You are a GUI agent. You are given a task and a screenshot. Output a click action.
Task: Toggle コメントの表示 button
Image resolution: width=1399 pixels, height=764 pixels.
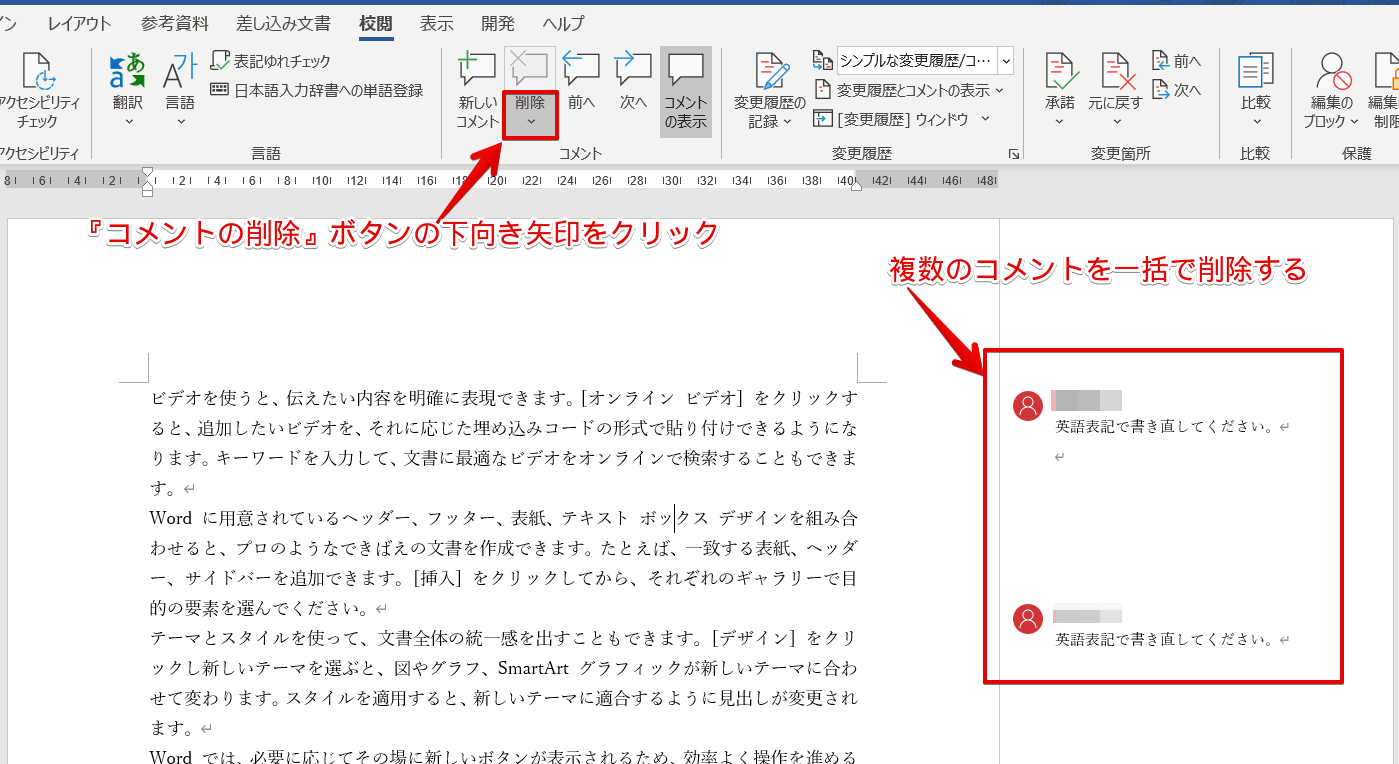coord(686,90)
